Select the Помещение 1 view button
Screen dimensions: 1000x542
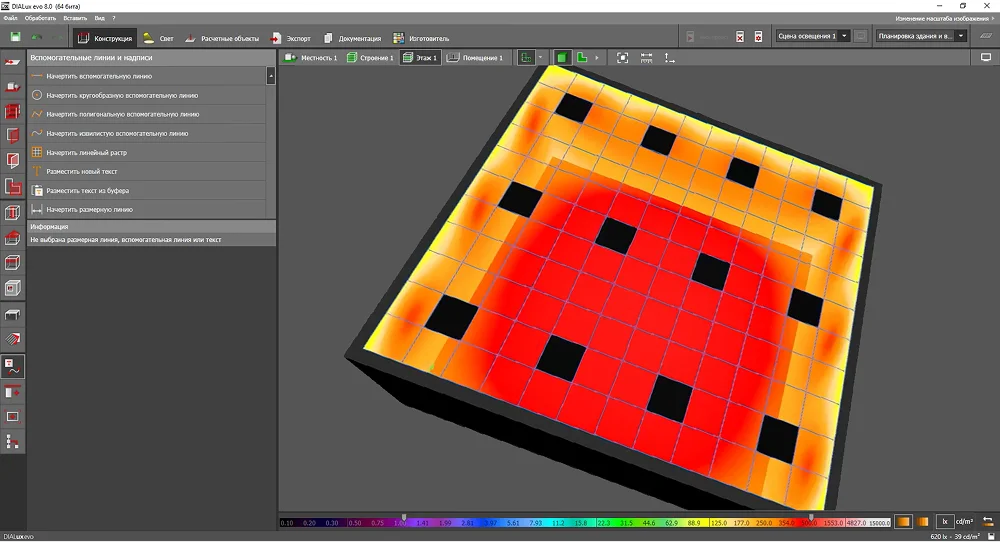[475, 58]
